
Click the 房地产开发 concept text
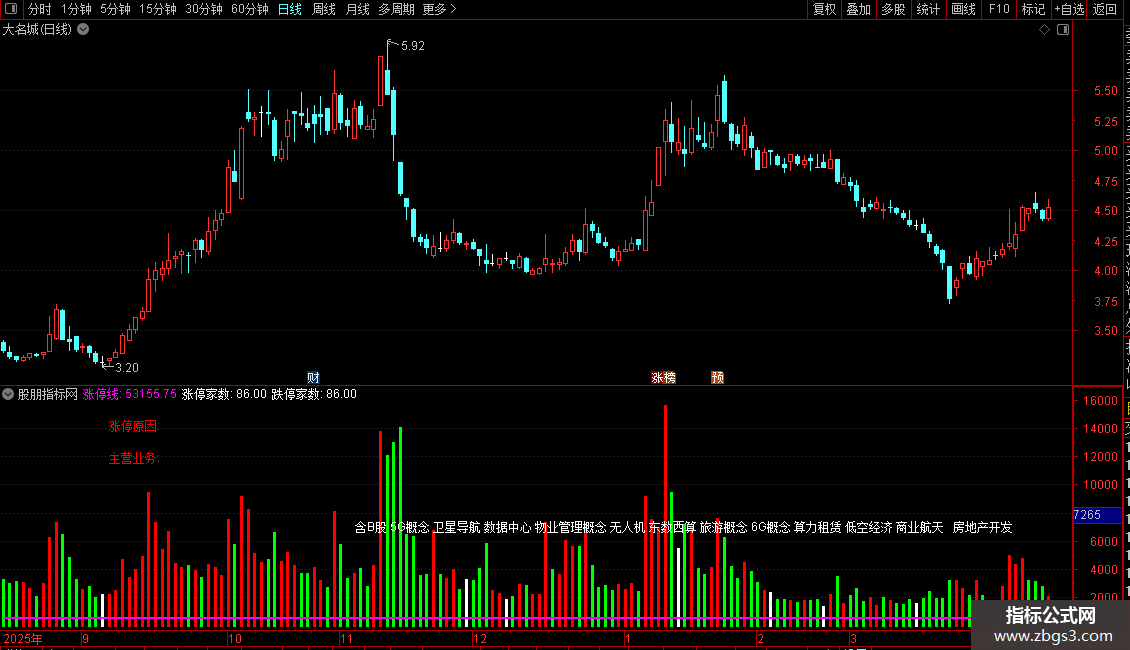(x=982, y=527)
